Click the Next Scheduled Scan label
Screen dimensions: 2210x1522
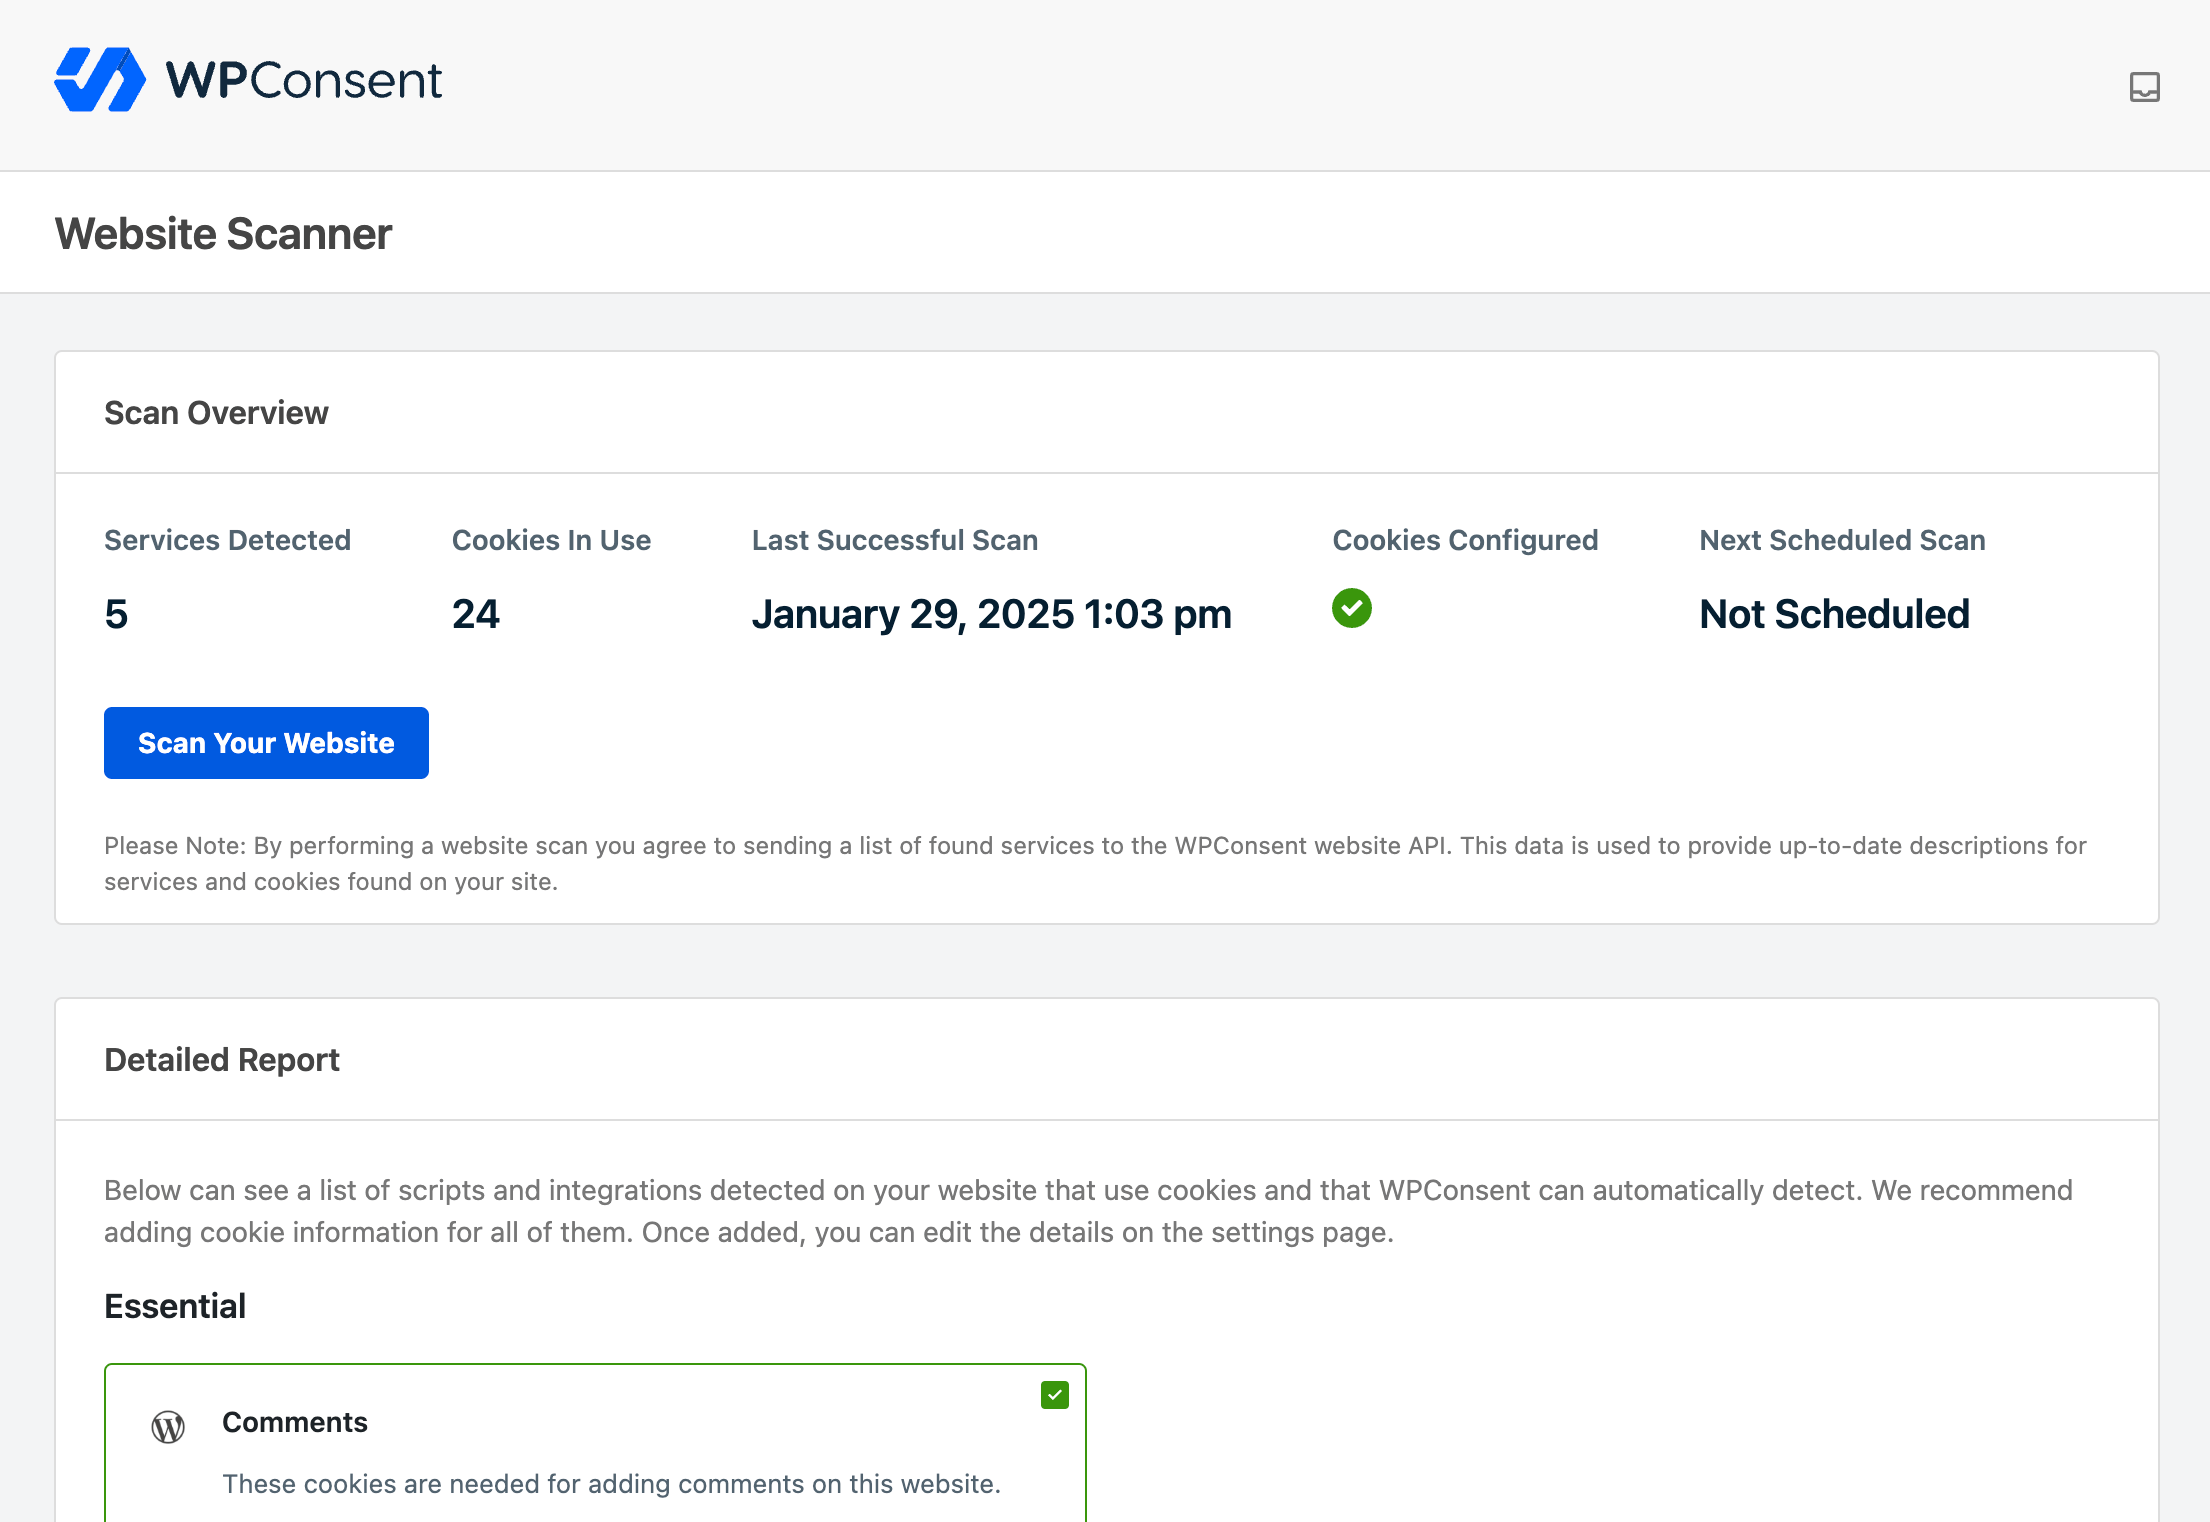pyautogui.click(x=1842, y=540)
